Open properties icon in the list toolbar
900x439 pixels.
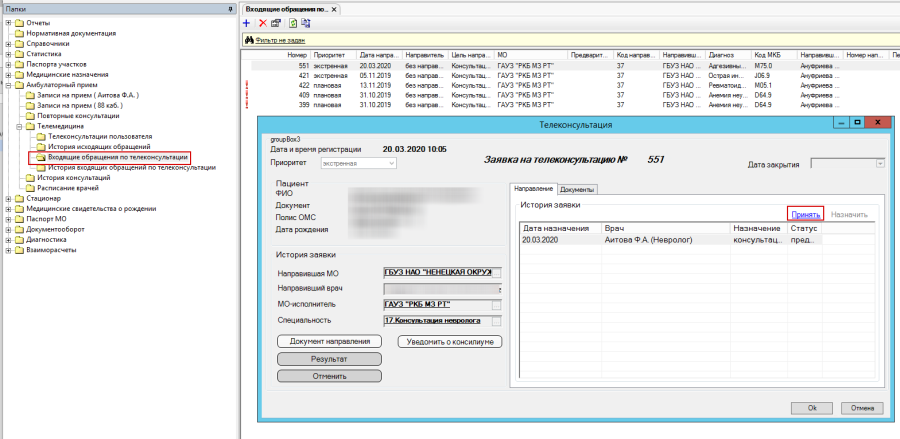click(276, 24)
